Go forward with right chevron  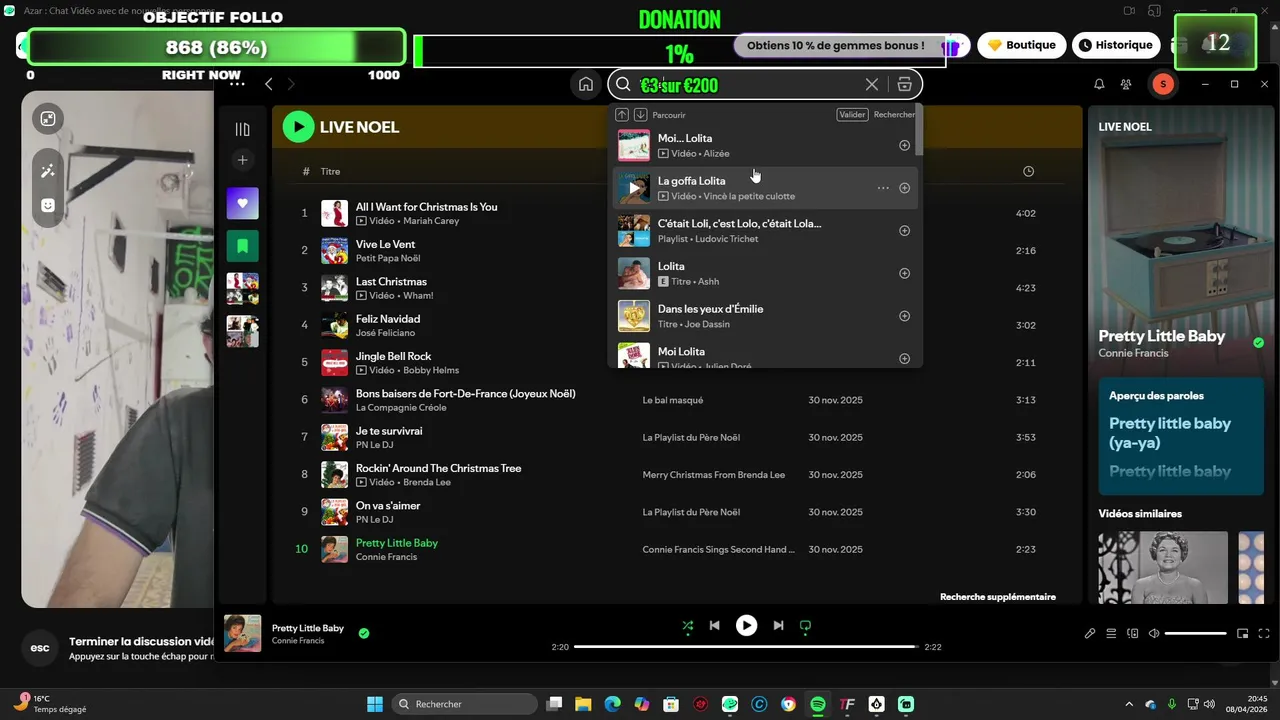coord(291,84)
